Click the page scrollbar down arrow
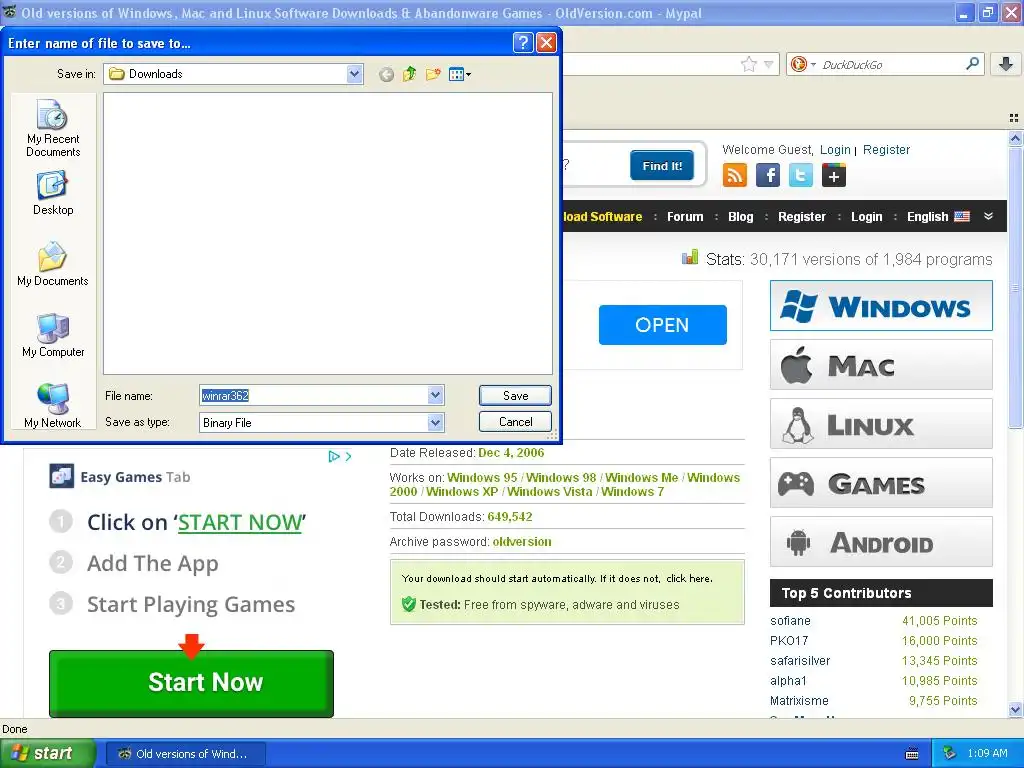 tap(1015, 709)
